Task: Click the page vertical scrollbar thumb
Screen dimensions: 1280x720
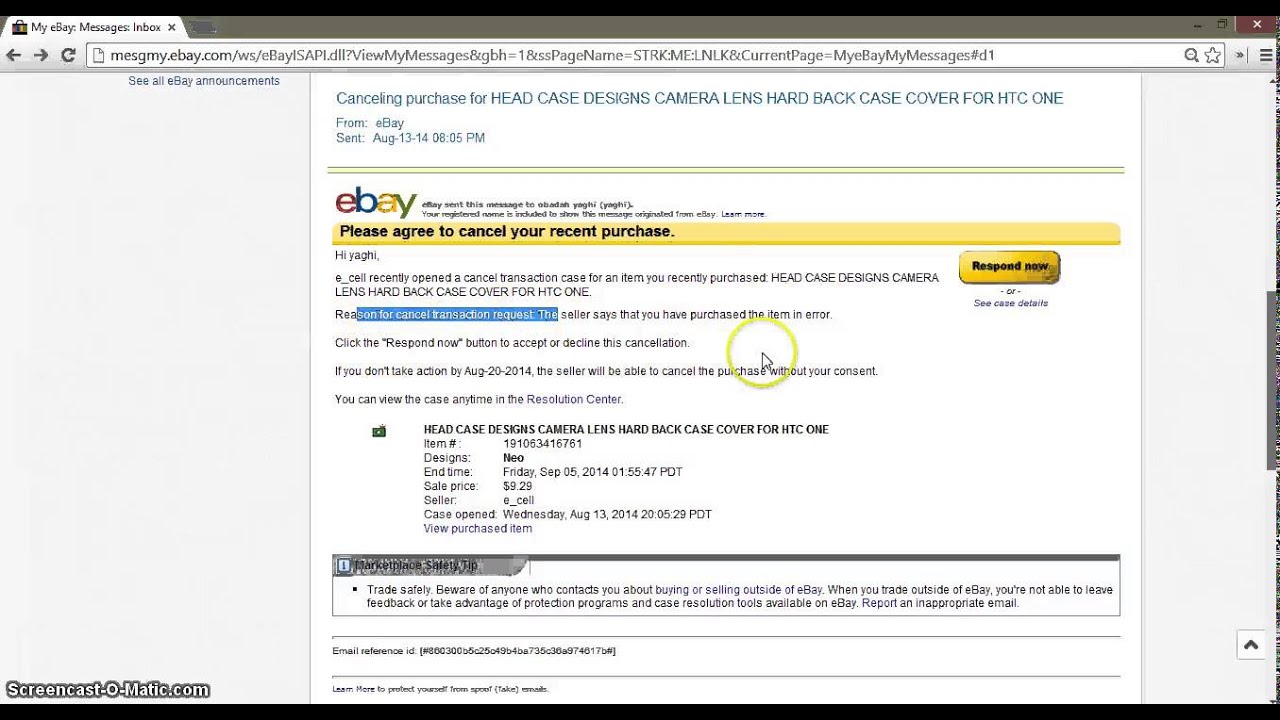Action: [x=1273, y=380]
